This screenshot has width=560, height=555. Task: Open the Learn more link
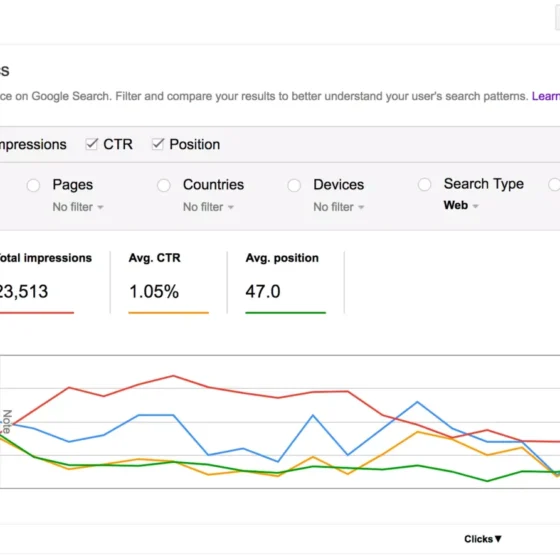click(x=545, y=96)
